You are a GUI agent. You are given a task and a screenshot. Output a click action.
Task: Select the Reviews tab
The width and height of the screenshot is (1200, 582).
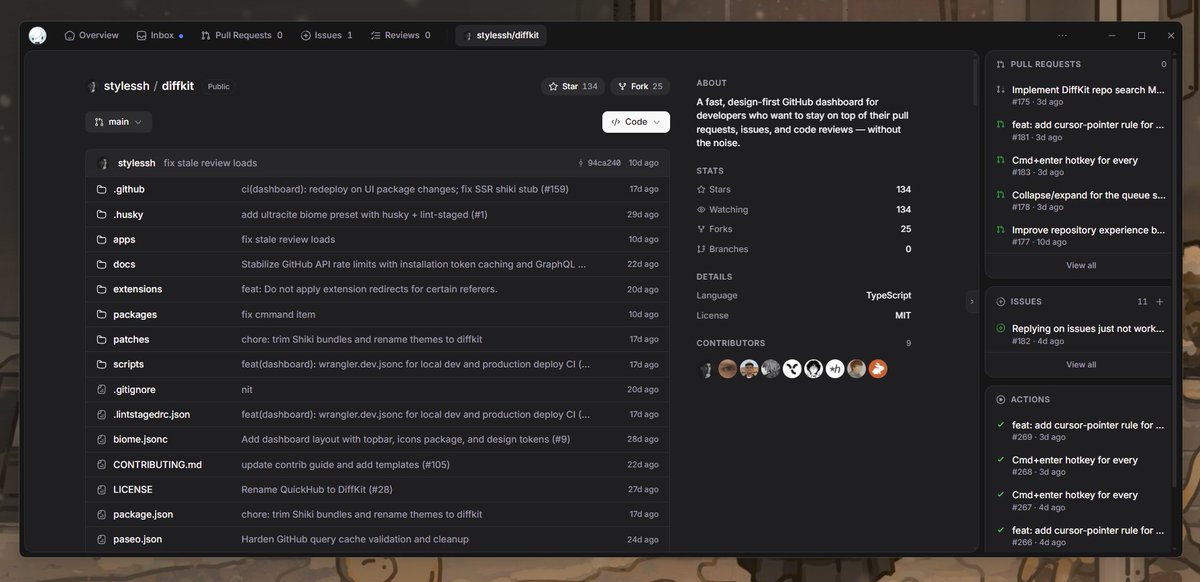tap(401, 35)
